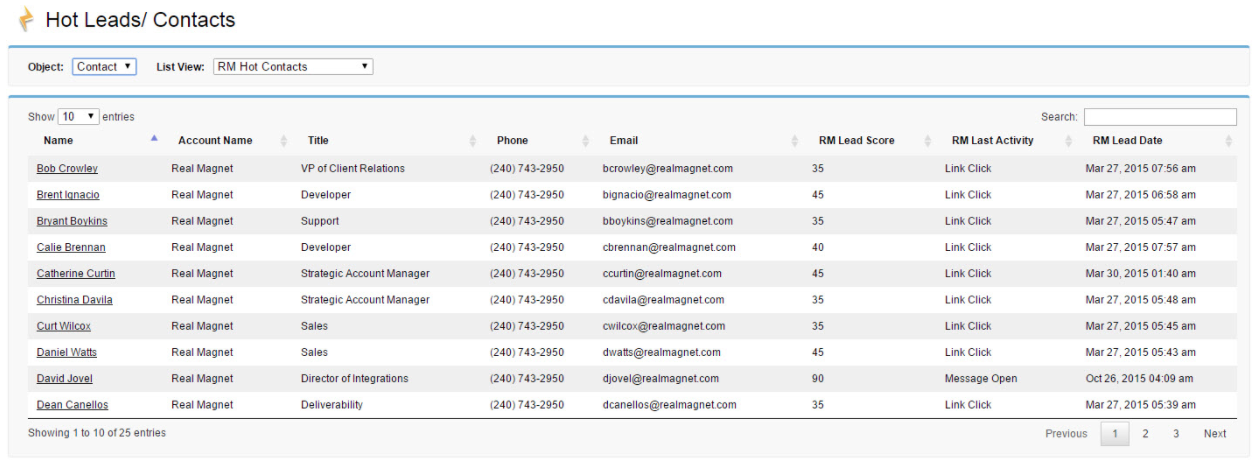Click the Email column header
This screenshot has height=464, width=1257.
click(x=624, y=141)
